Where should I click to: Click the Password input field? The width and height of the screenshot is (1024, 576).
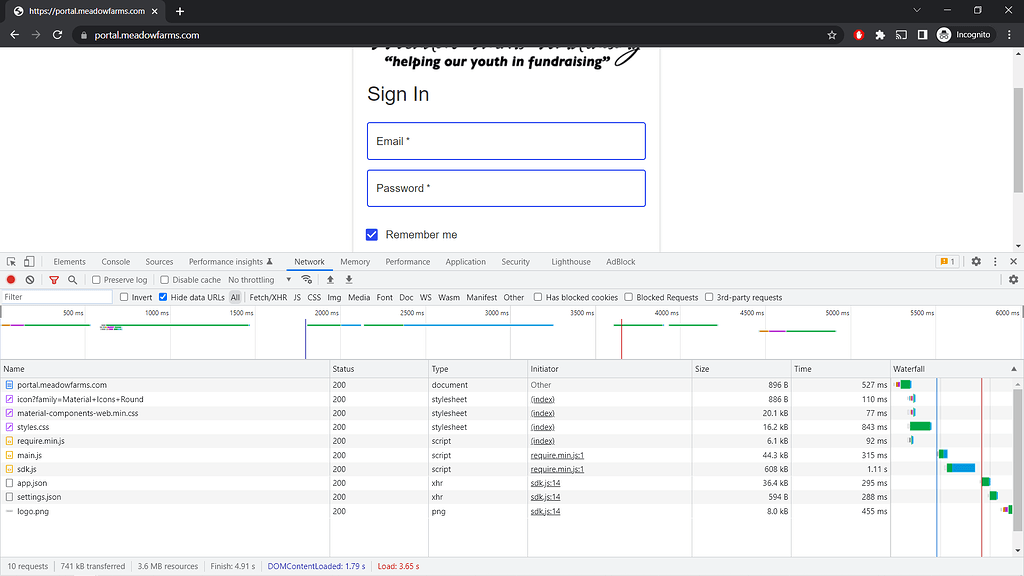click(x=506, y=188)
